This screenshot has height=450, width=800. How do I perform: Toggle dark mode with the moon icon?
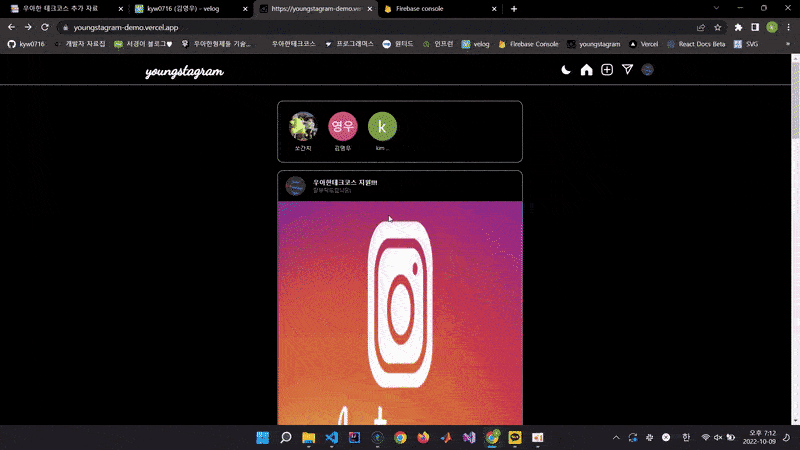(566, 70)
